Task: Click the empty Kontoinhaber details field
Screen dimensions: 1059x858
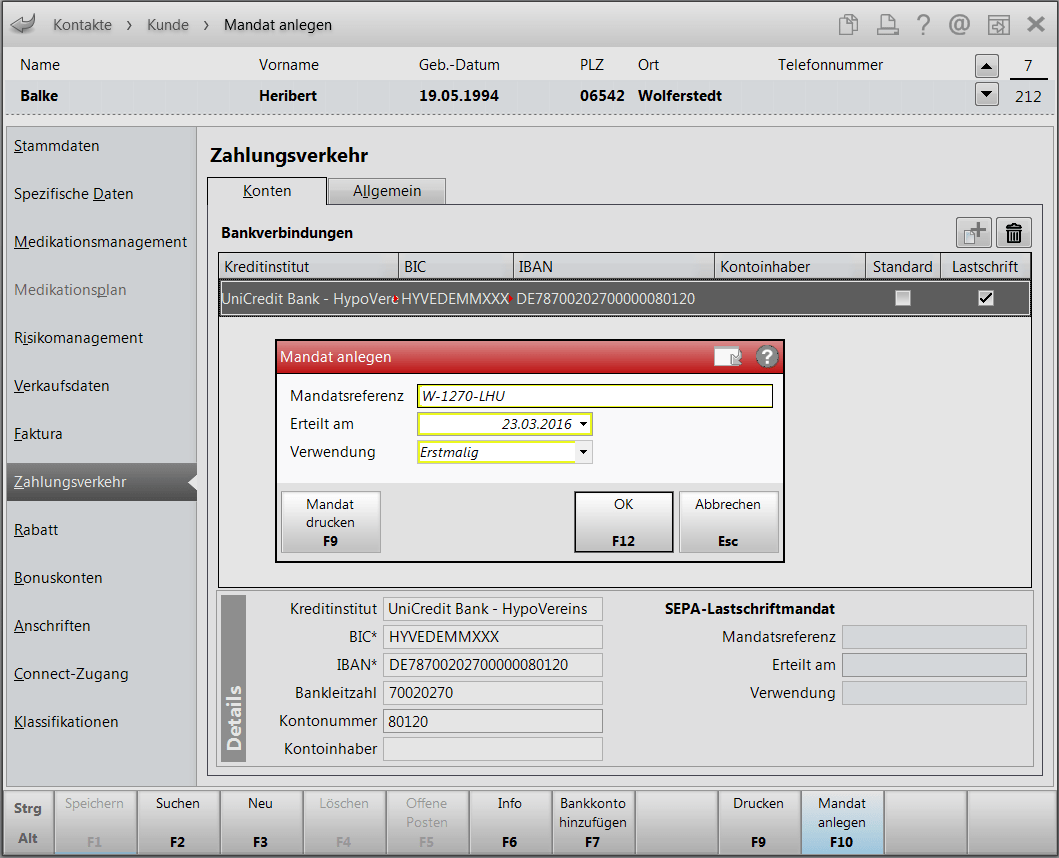Action: tap(492, 749)
